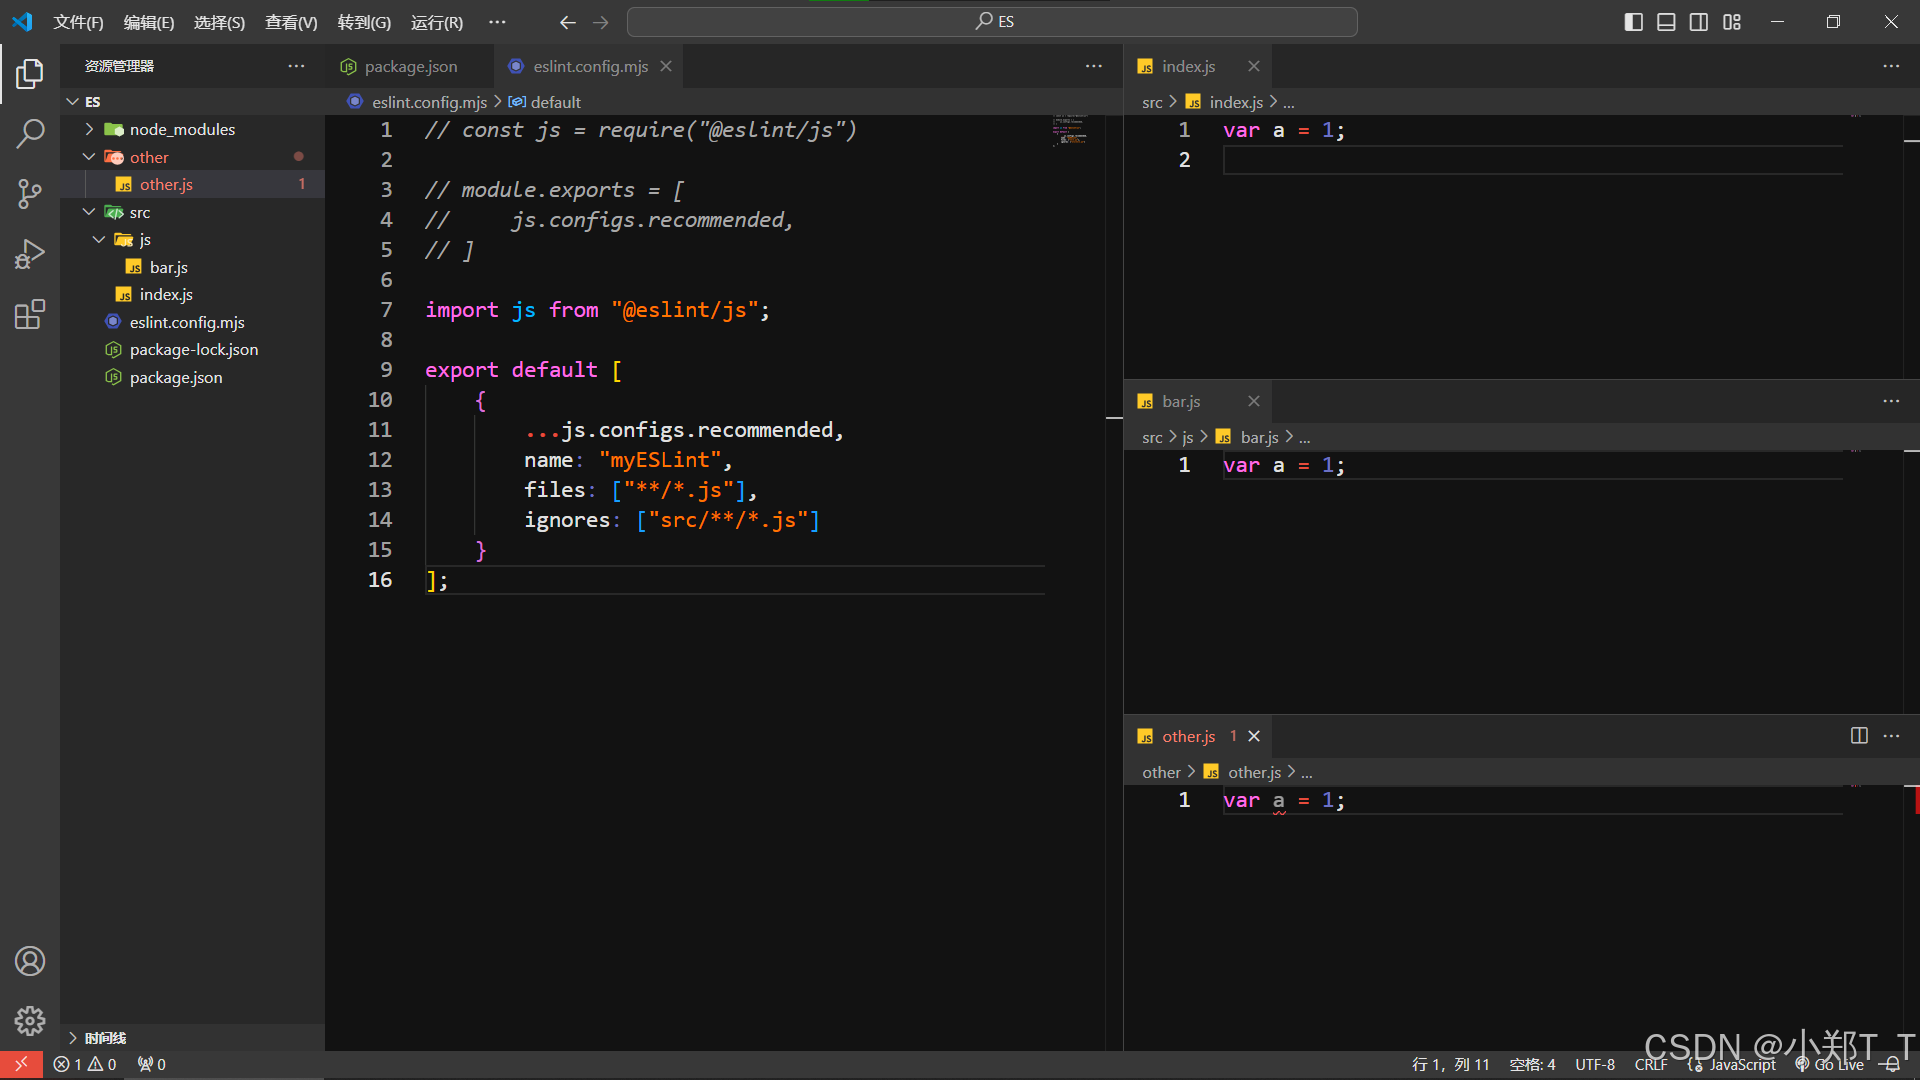Open the Accounts icon in activity bar
The width and height of the screenshot is (1920, 1080).
[30, 961]
